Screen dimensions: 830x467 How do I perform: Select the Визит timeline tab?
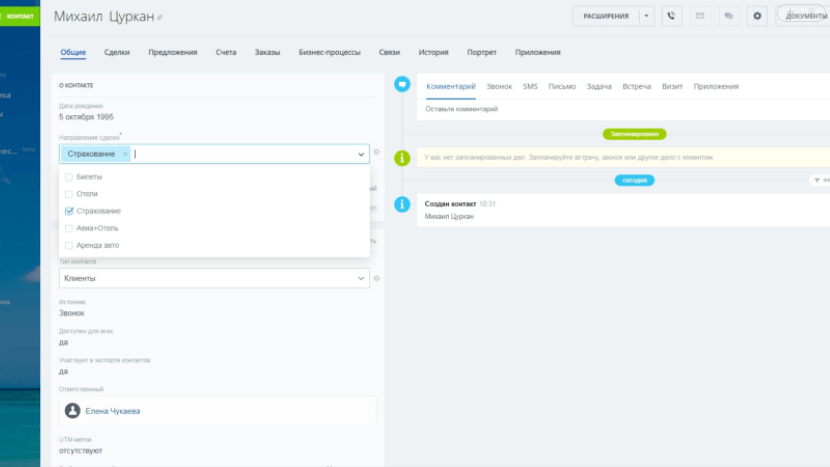(672, 86)
